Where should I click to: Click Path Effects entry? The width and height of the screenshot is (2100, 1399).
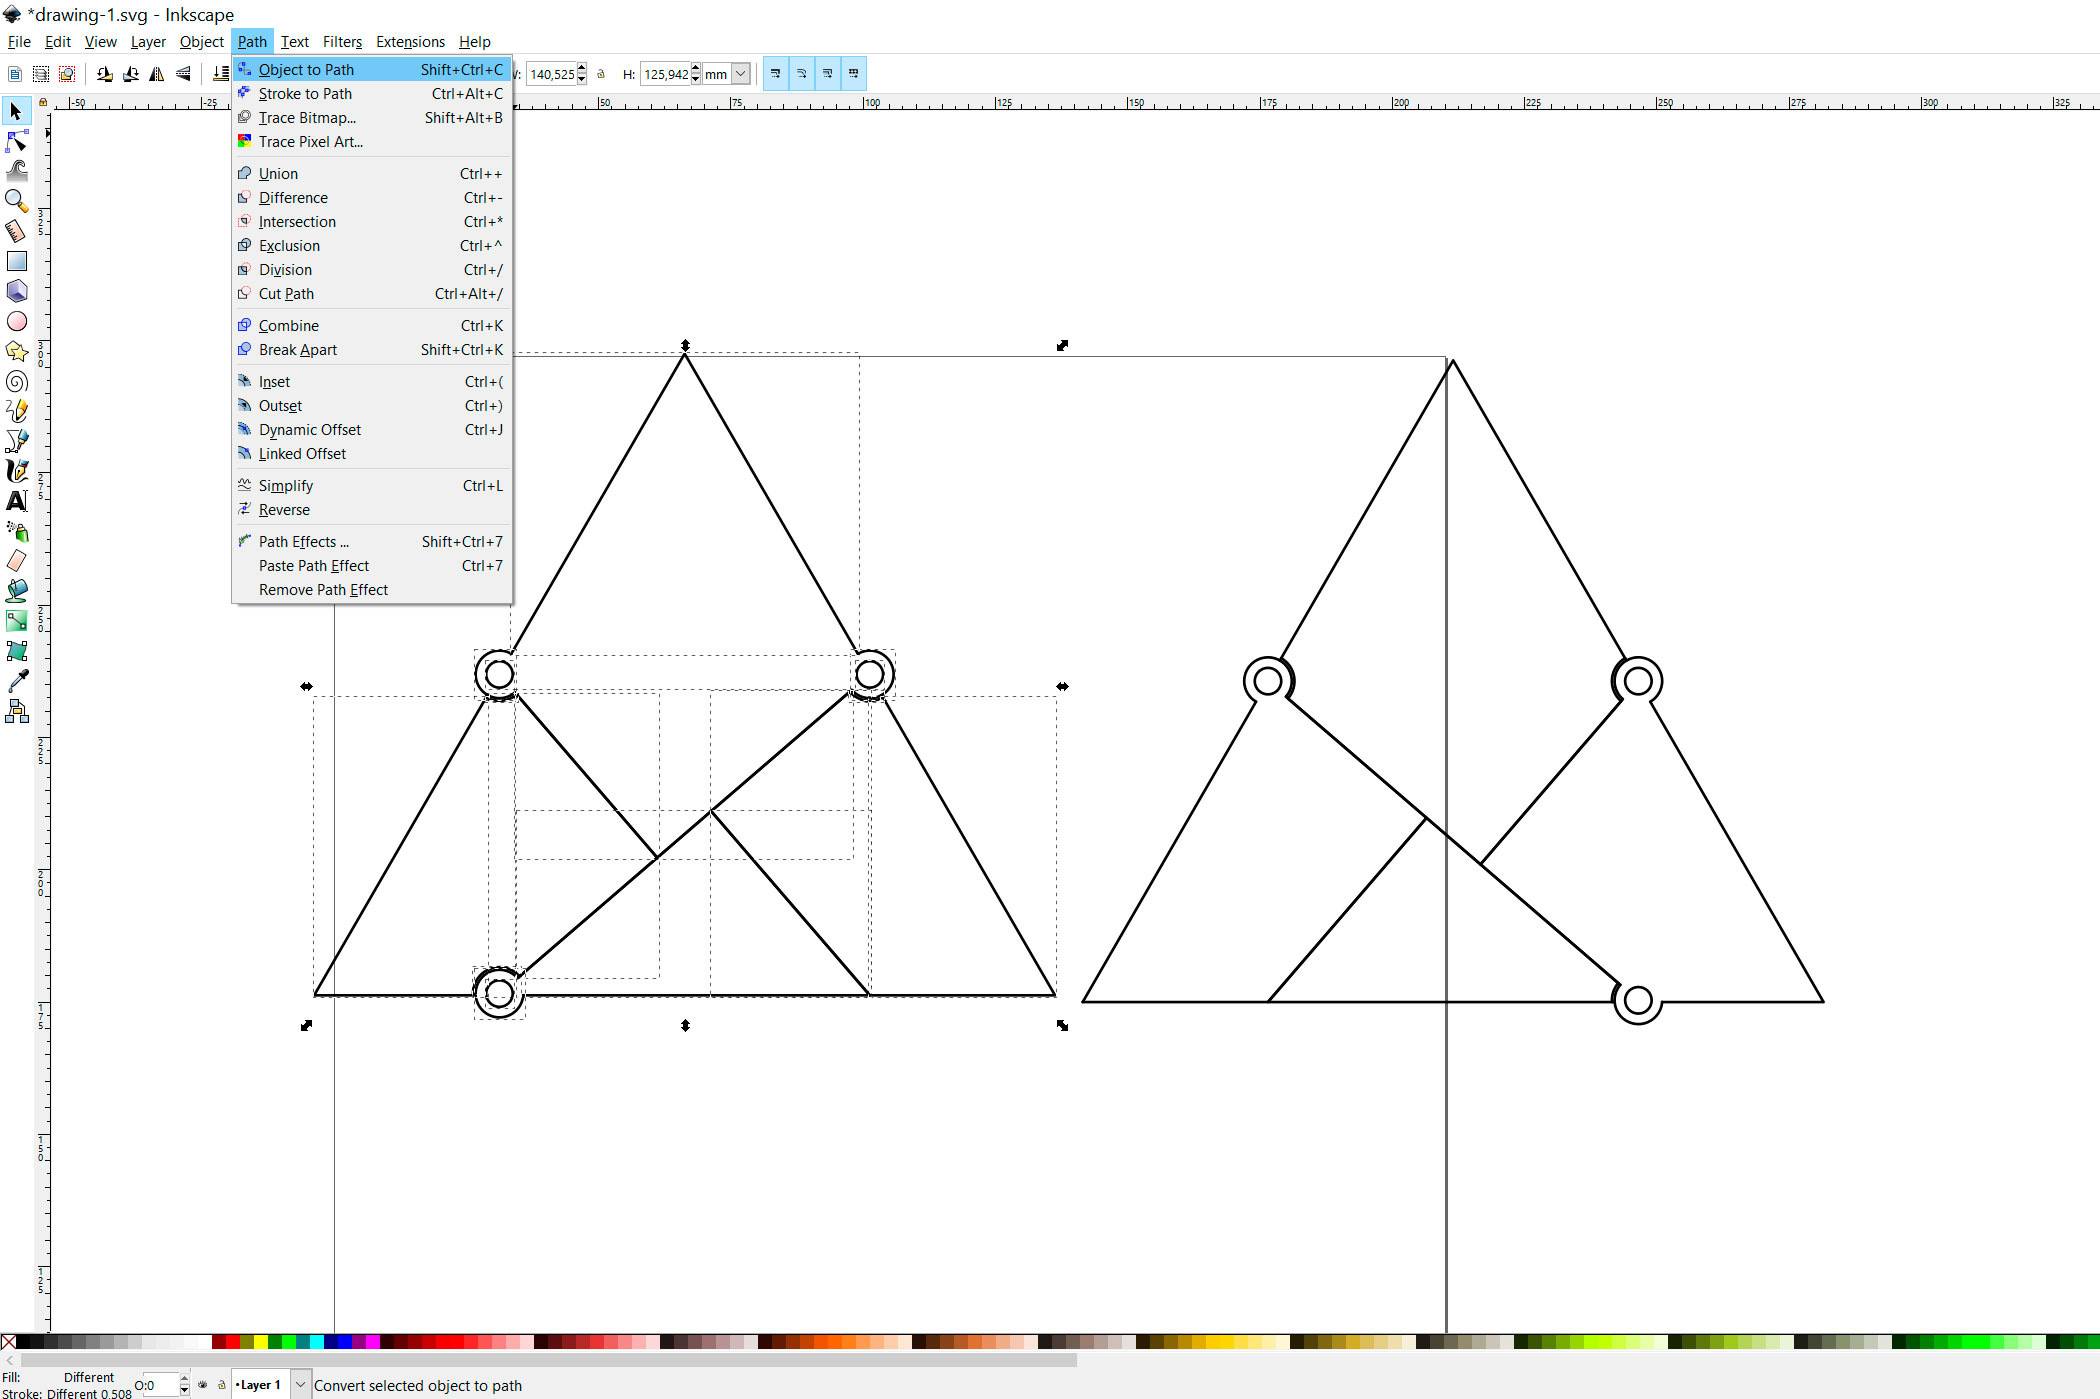click(303, 542)
